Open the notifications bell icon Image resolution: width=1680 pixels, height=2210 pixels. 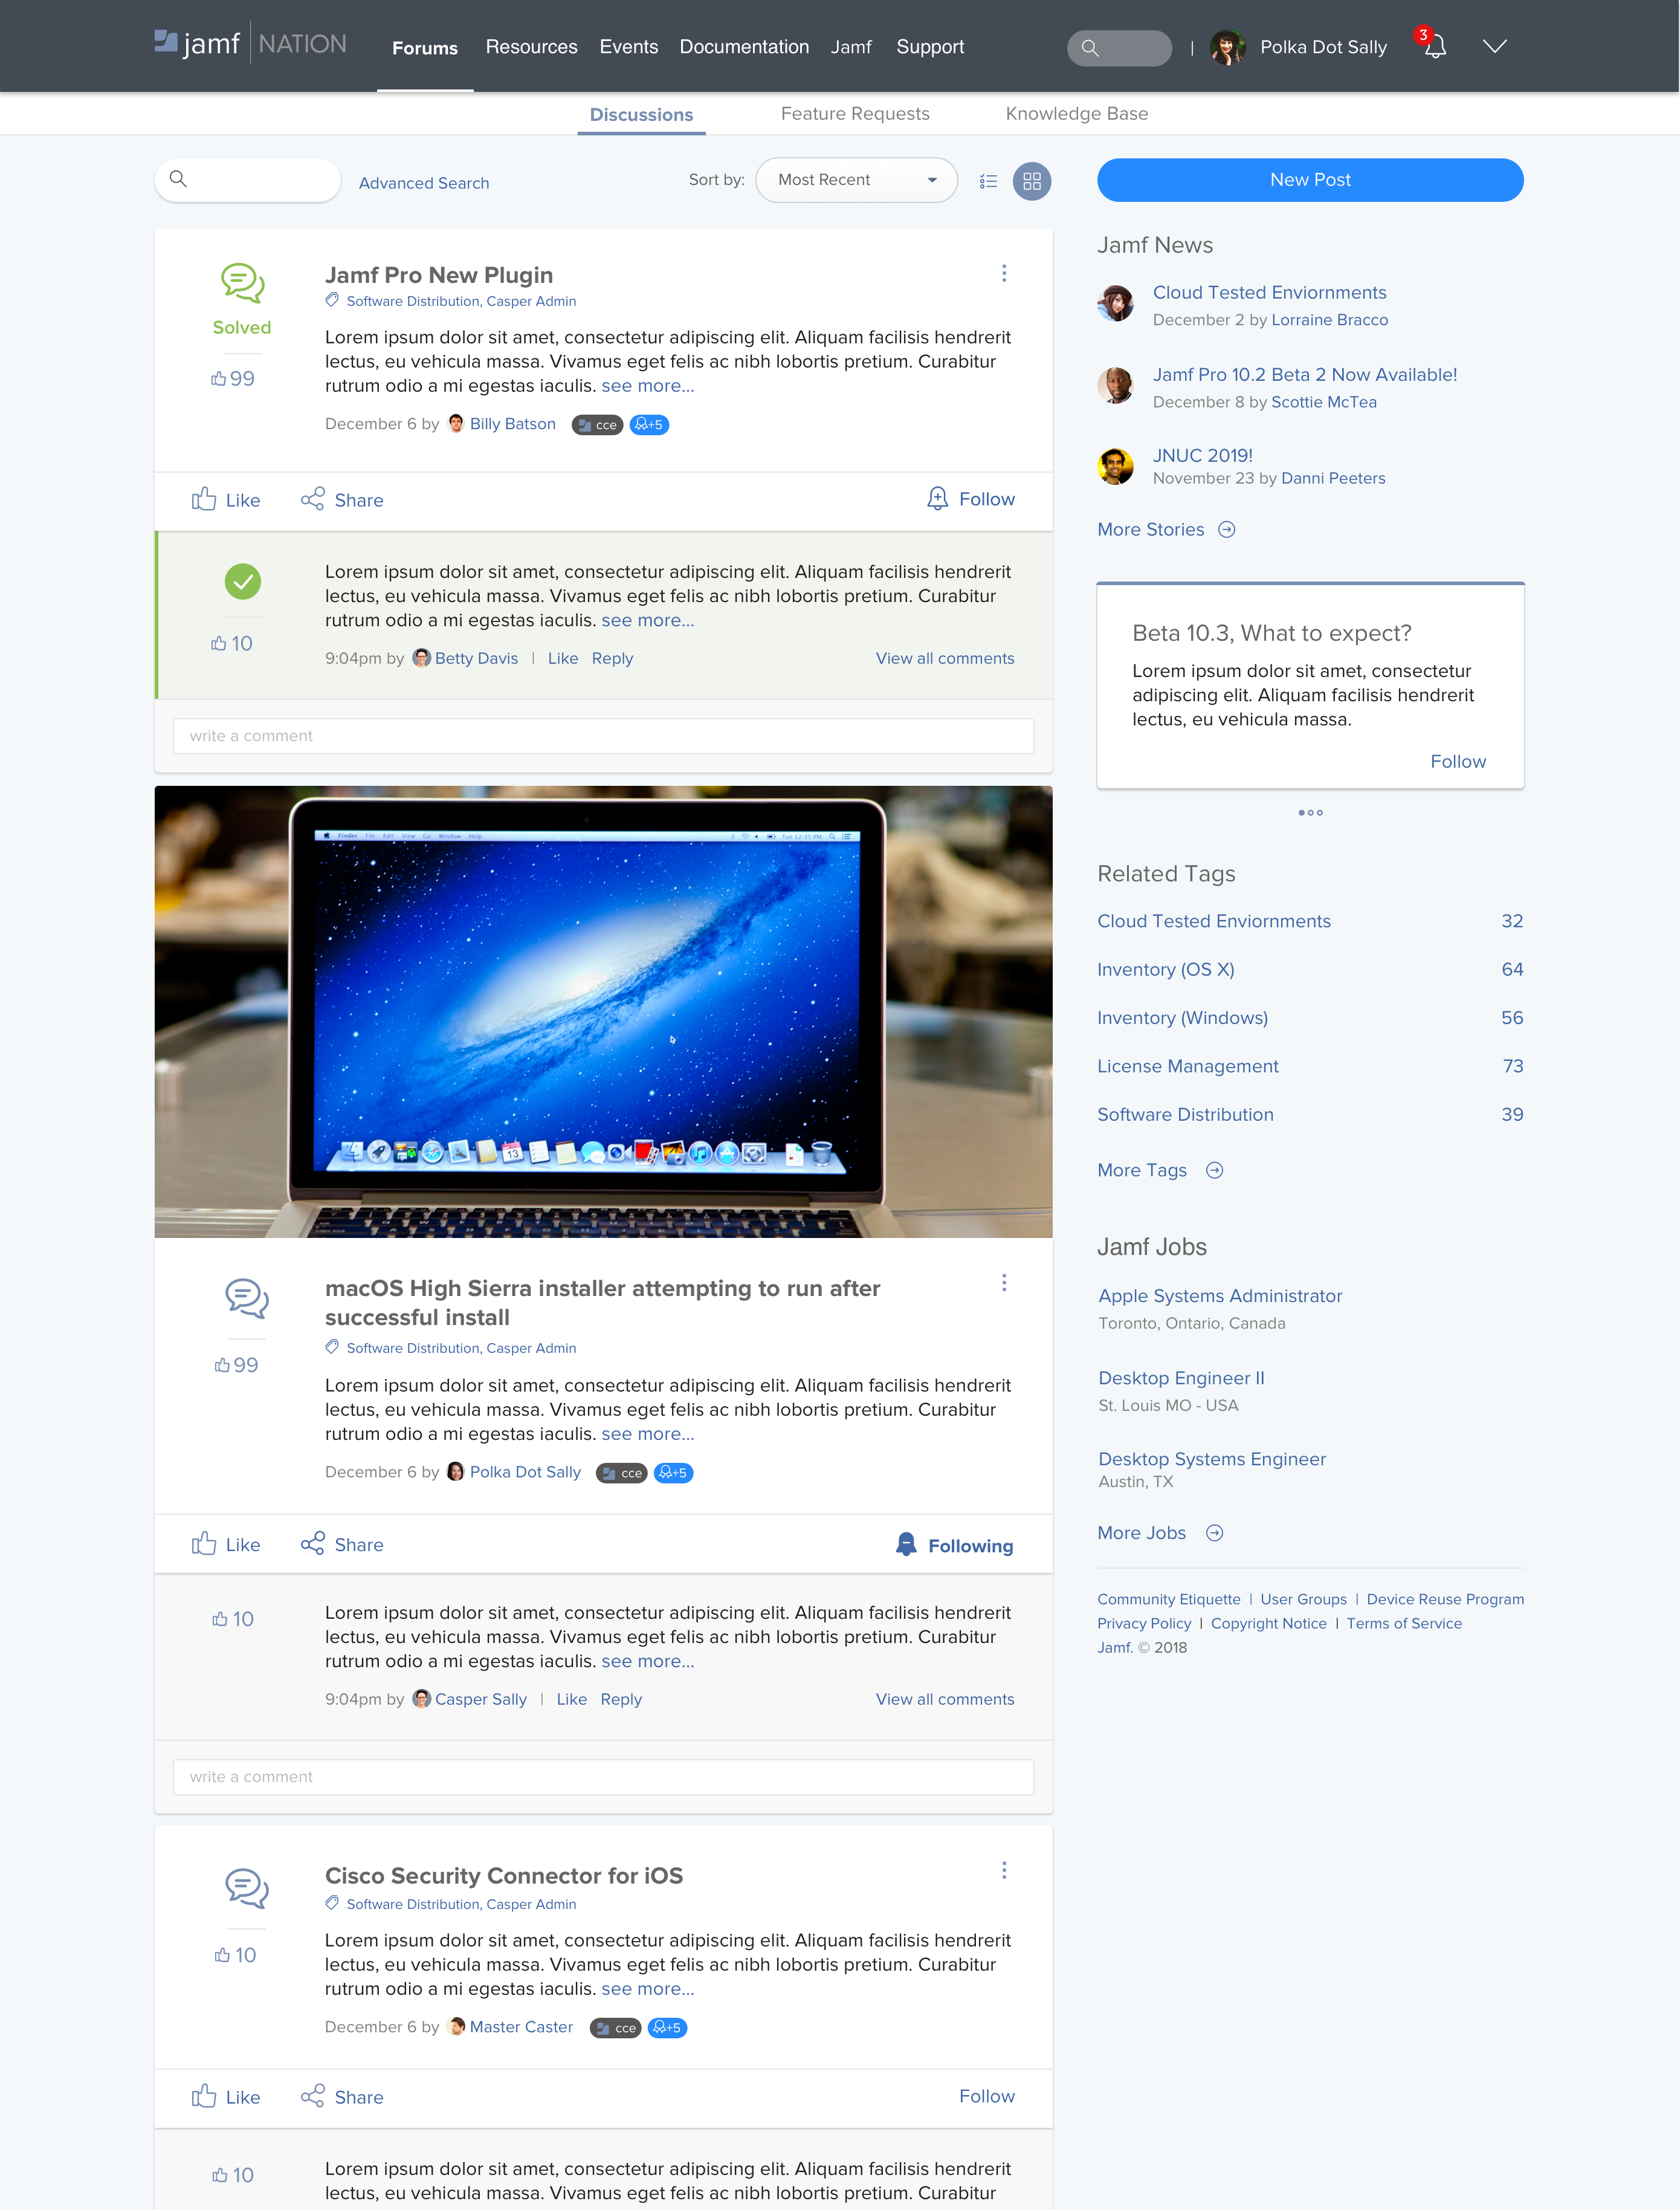[1435, 47]
